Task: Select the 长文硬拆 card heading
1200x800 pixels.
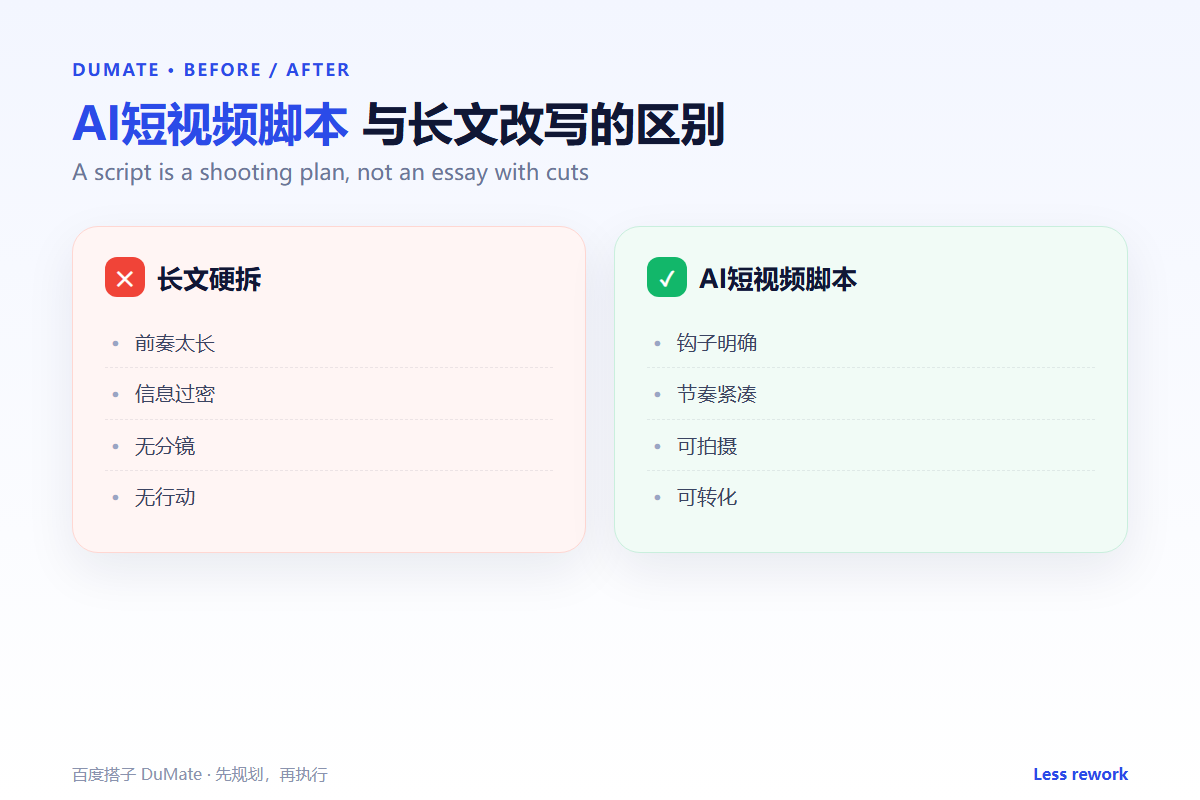Action: pyautogui.click(x=209, y=279)
